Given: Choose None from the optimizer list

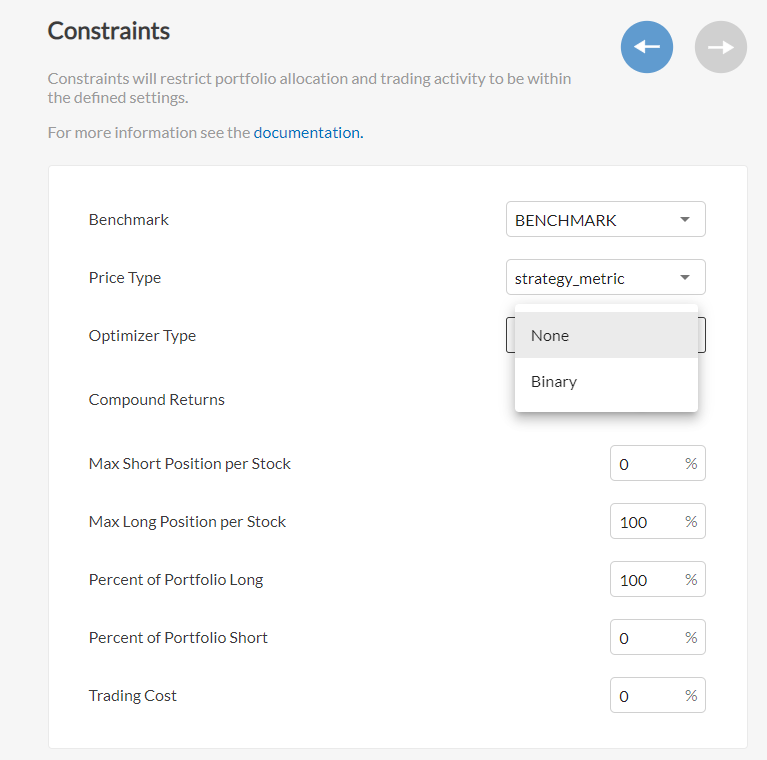Looking at the screenshot, I should tap(606, 335).
